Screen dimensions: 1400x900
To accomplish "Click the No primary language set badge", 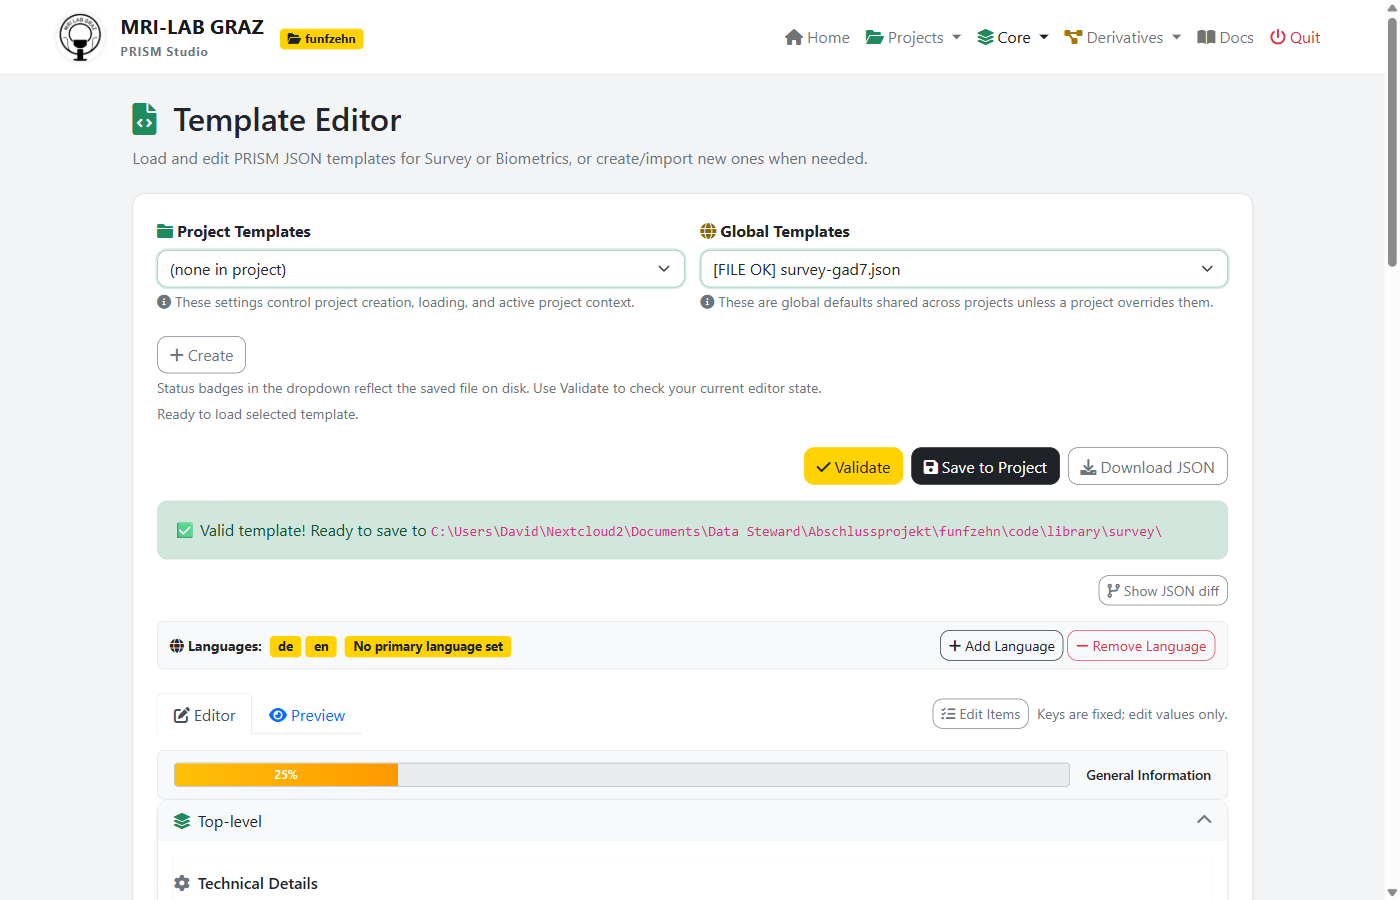I will click(x=428, y=647).
